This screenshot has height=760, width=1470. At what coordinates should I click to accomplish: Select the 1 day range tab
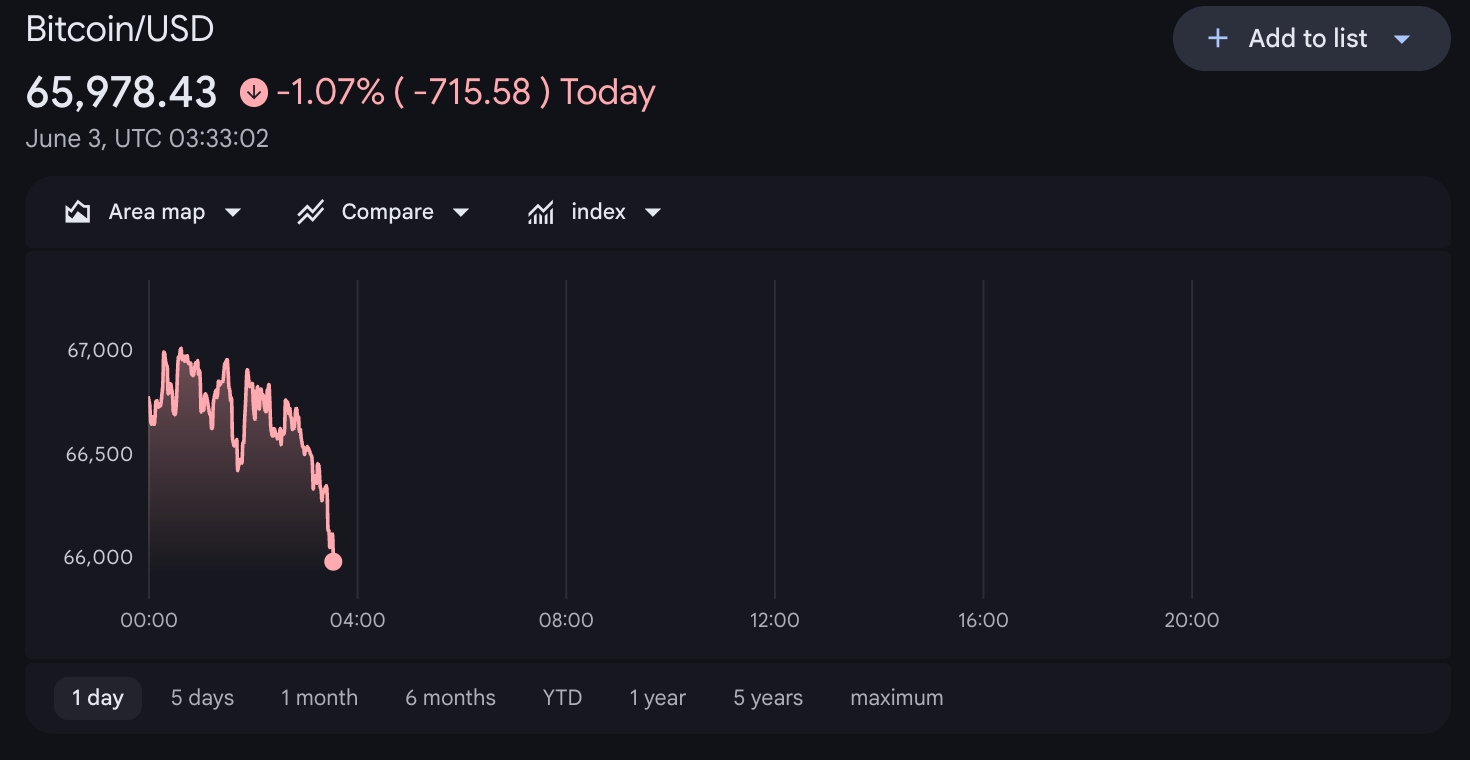coord(98,698)
